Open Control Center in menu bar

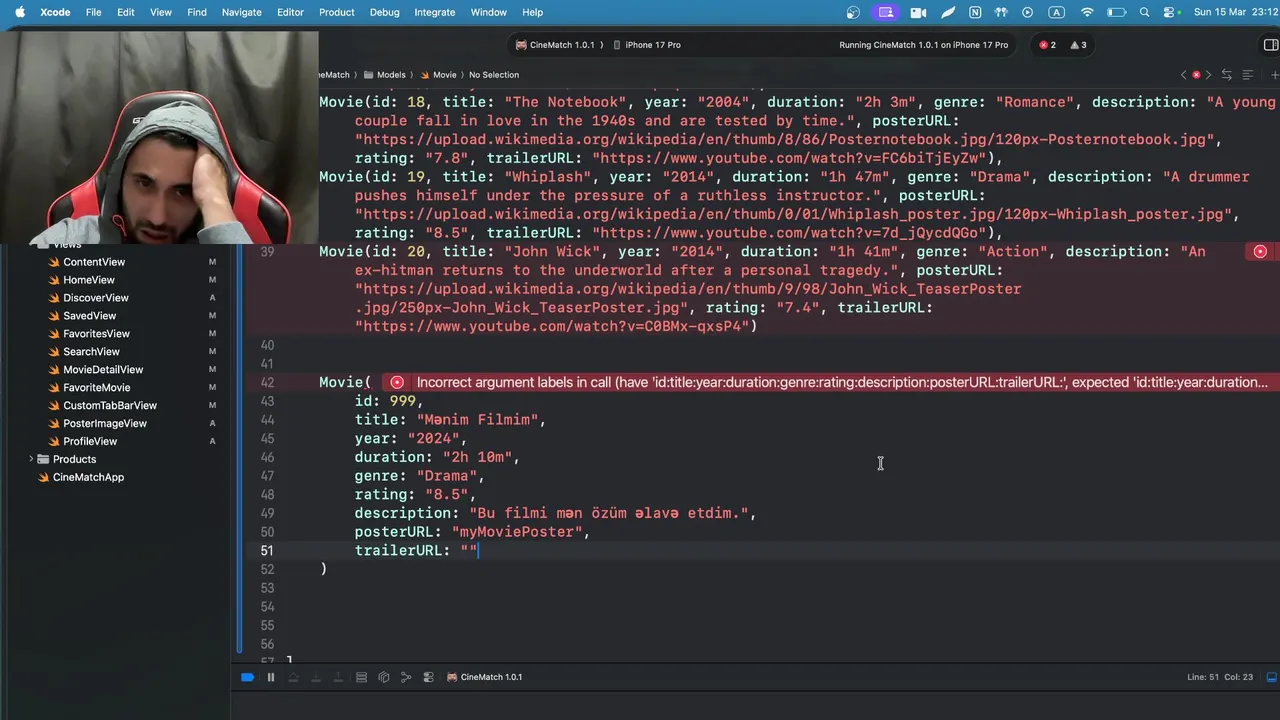pyautogui.click(x=1169, y=12)
